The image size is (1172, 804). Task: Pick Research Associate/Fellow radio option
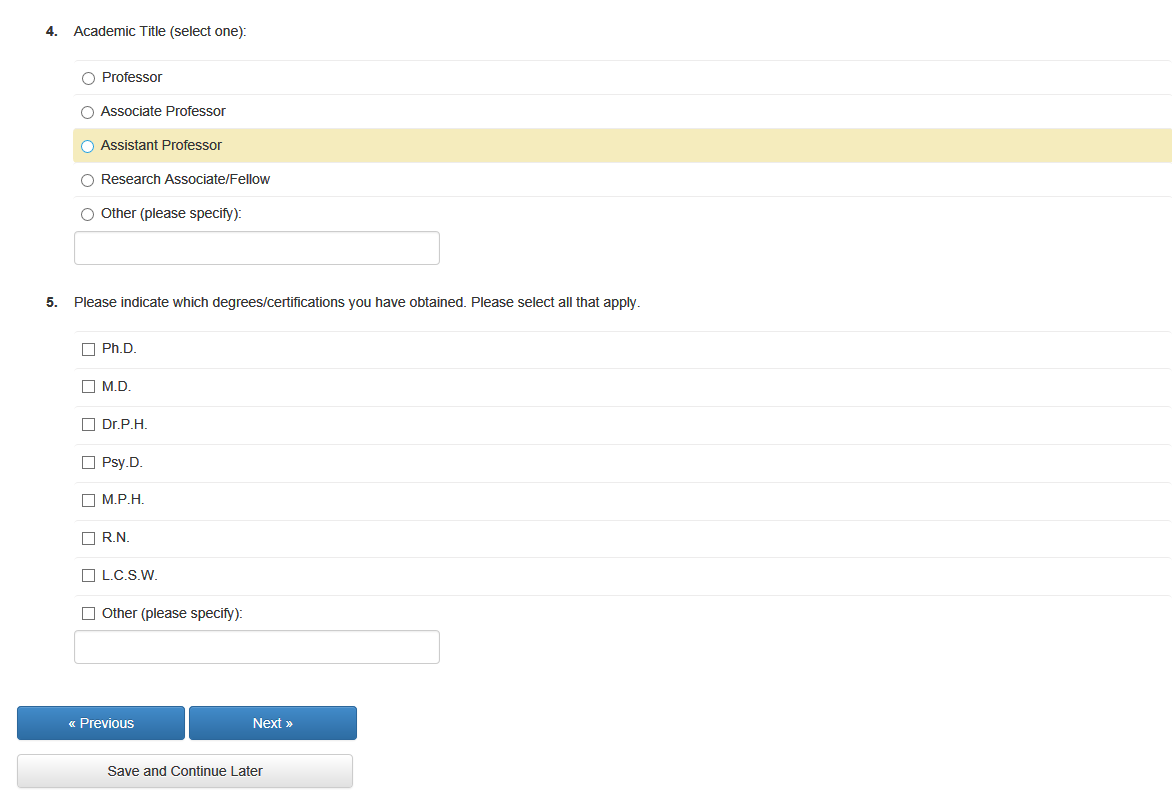(x=88, y=180)
